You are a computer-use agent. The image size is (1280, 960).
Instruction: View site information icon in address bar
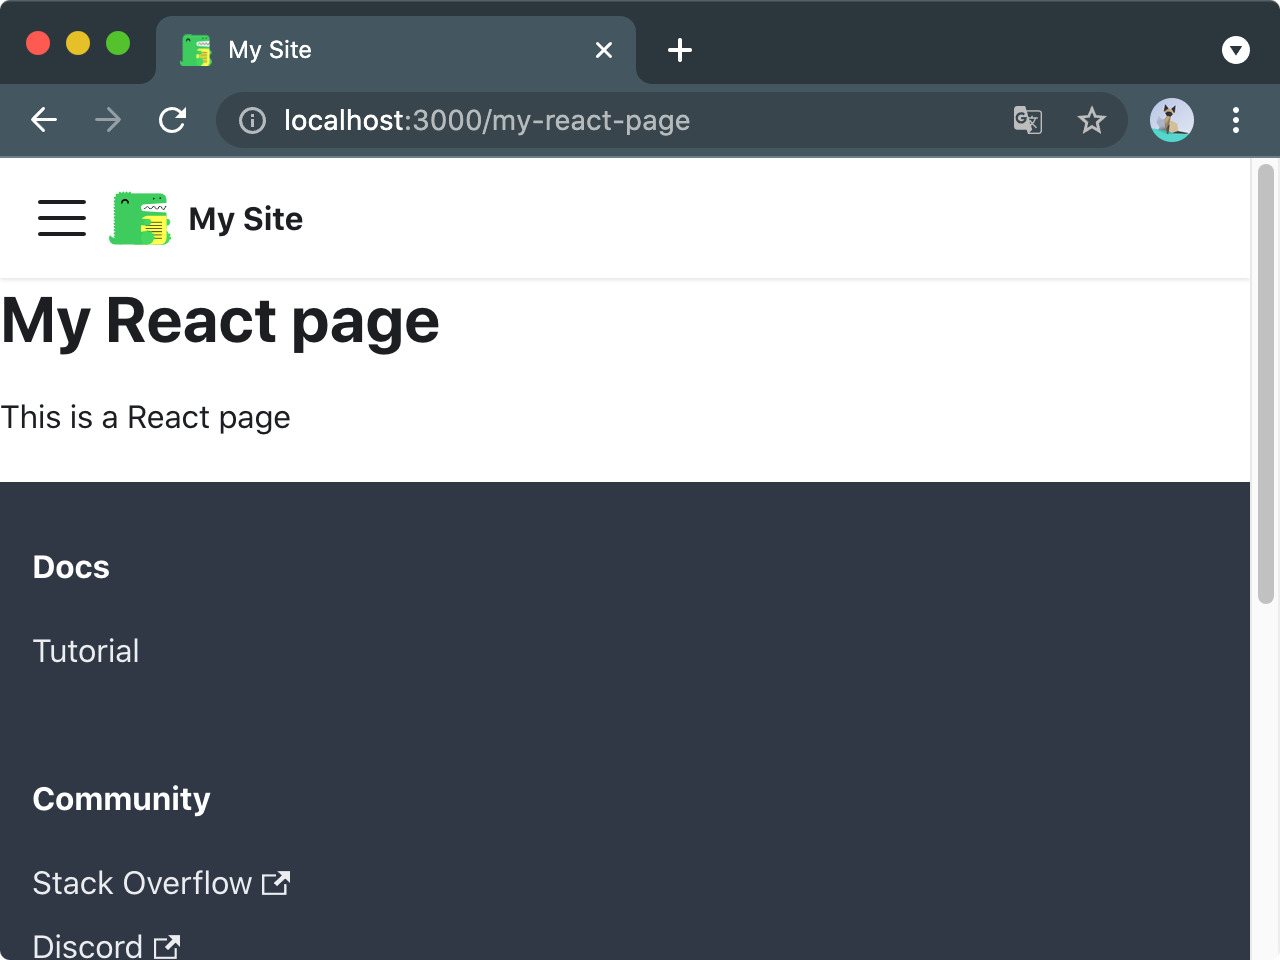252,121
